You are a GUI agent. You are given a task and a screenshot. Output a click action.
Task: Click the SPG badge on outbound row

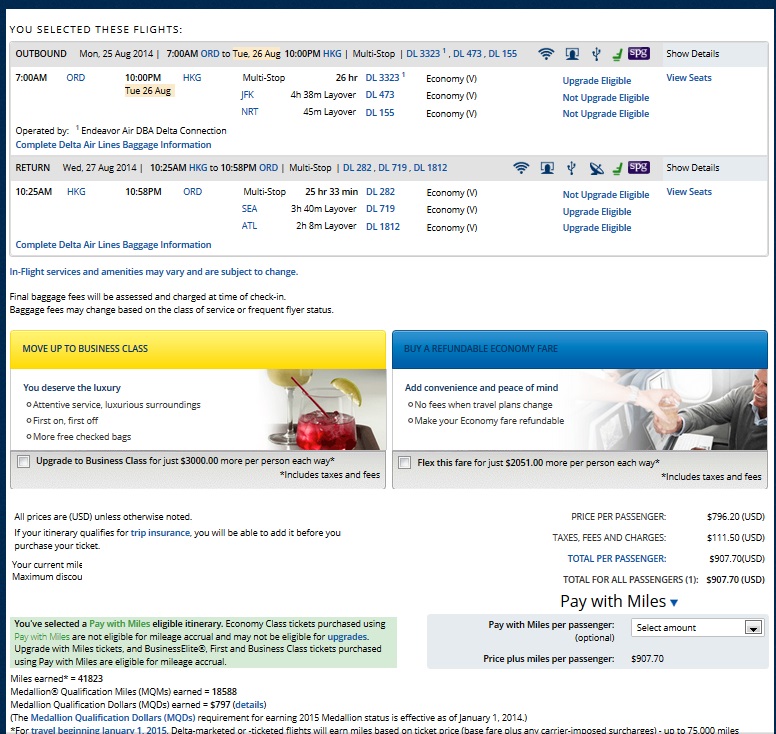pos(639,54)
